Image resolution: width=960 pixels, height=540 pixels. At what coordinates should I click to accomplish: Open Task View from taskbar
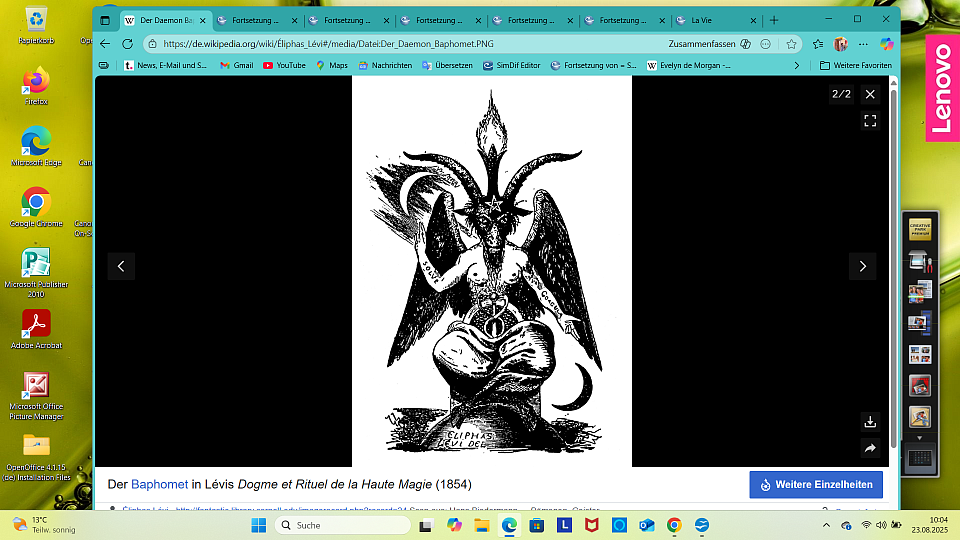tap(426, 525)
